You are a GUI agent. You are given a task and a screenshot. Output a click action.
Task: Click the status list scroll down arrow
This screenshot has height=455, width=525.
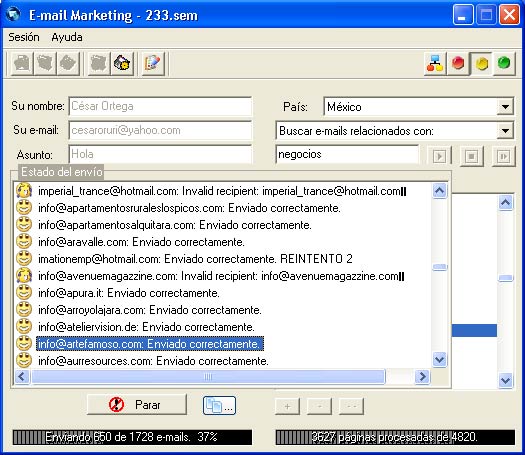[x=439, y=360]
